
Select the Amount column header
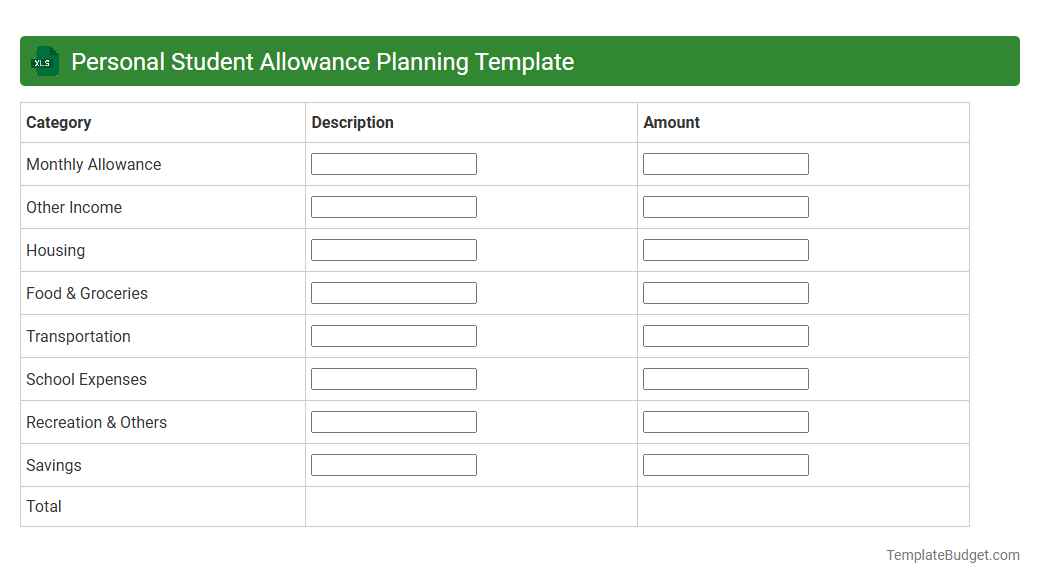pos(672,122)
